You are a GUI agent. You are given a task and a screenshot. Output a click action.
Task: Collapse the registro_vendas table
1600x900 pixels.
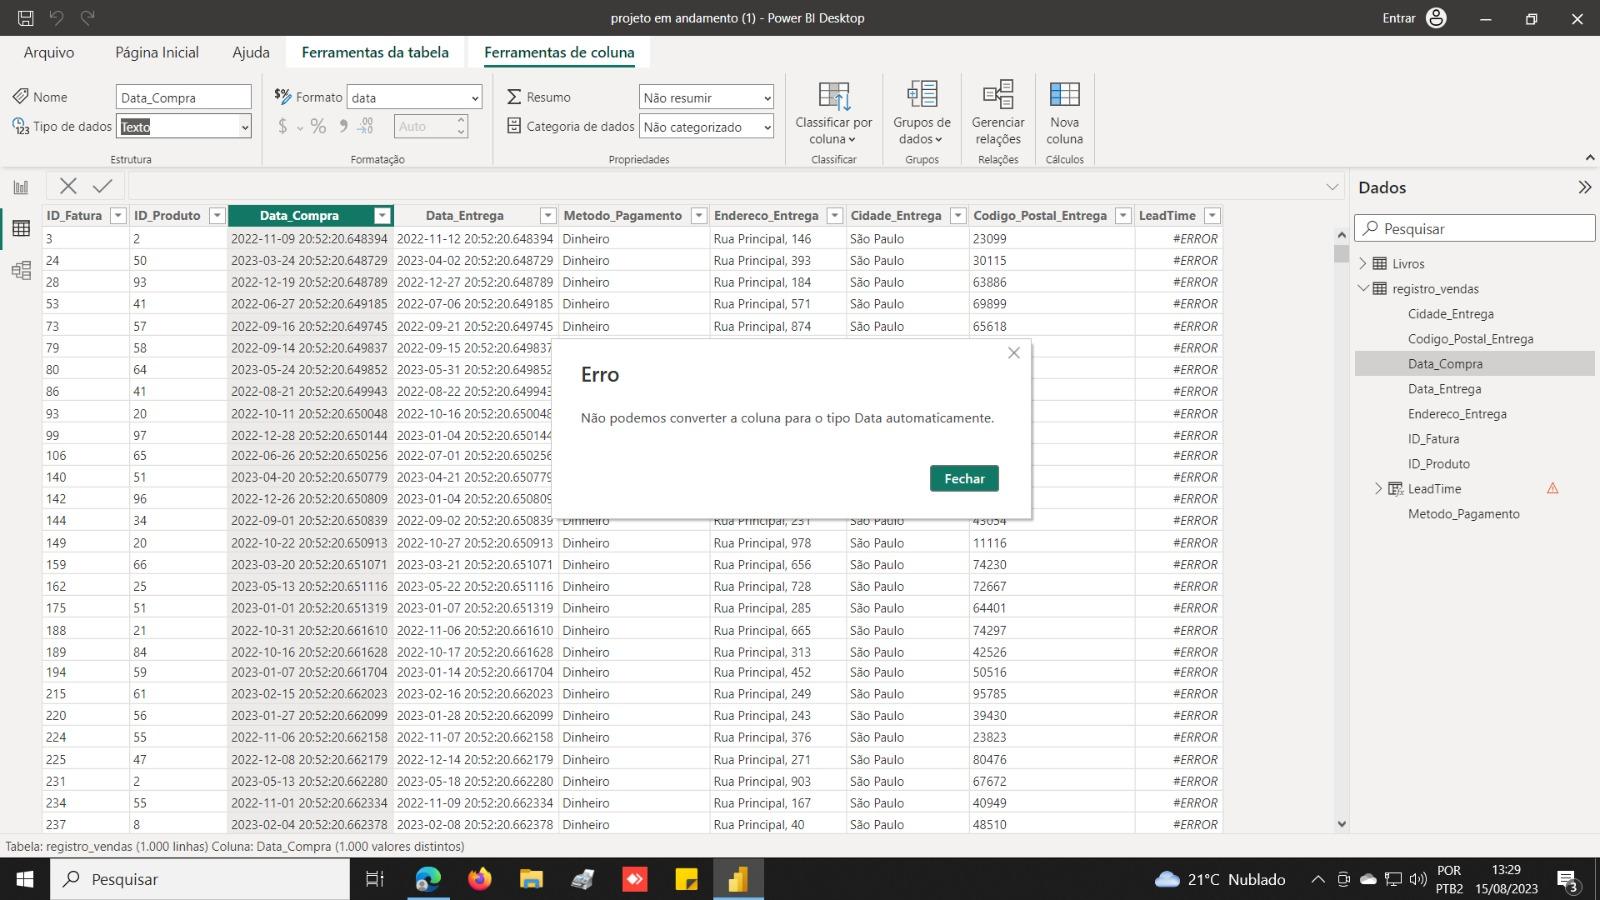(1363, 289)
